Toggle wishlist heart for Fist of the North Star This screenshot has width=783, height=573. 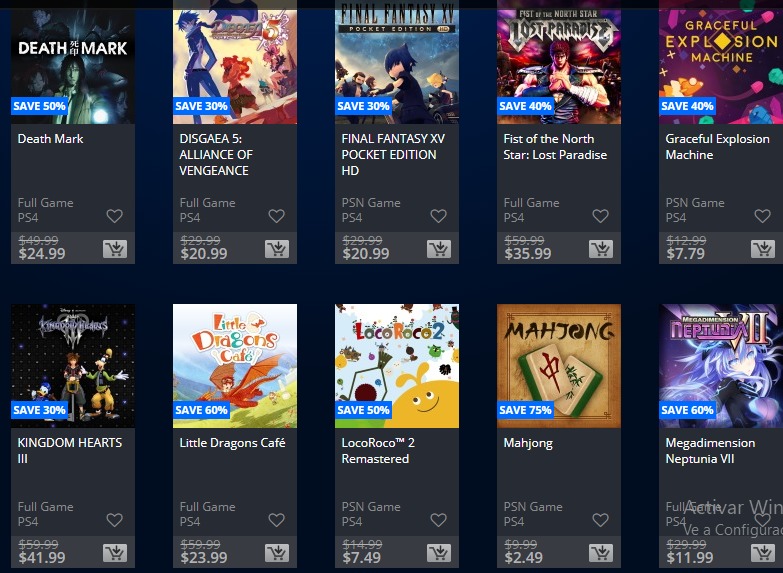(600, 216)
